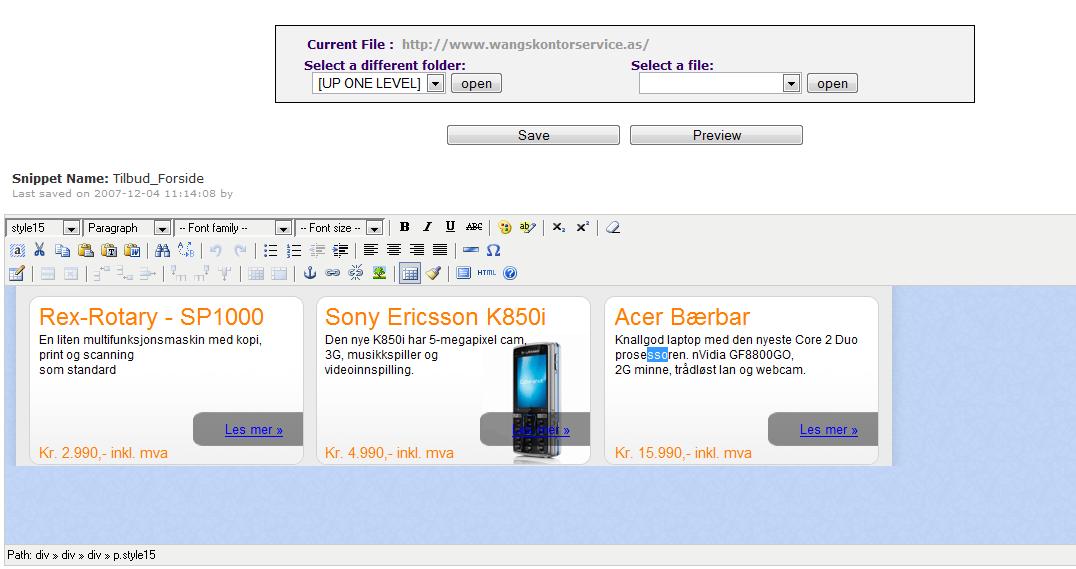Viewport: 1076px width, 569px height.
Task: Click the insert link chain icon
Action: [x=333, y=273]
